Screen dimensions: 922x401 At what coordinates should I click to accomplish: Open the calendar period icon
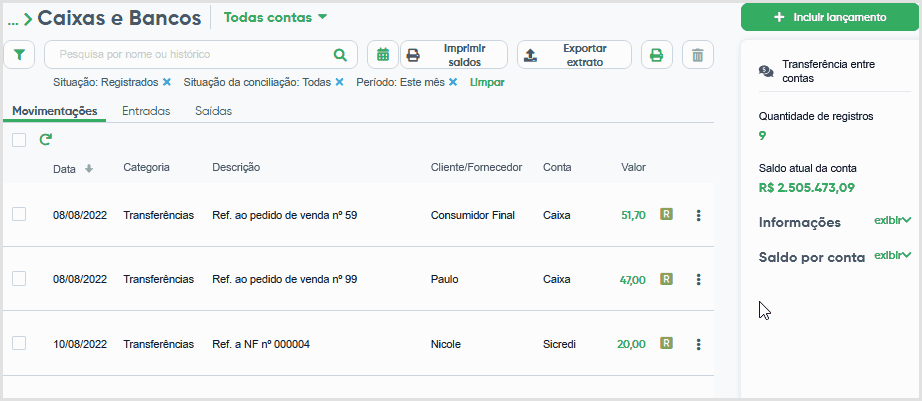383,55
